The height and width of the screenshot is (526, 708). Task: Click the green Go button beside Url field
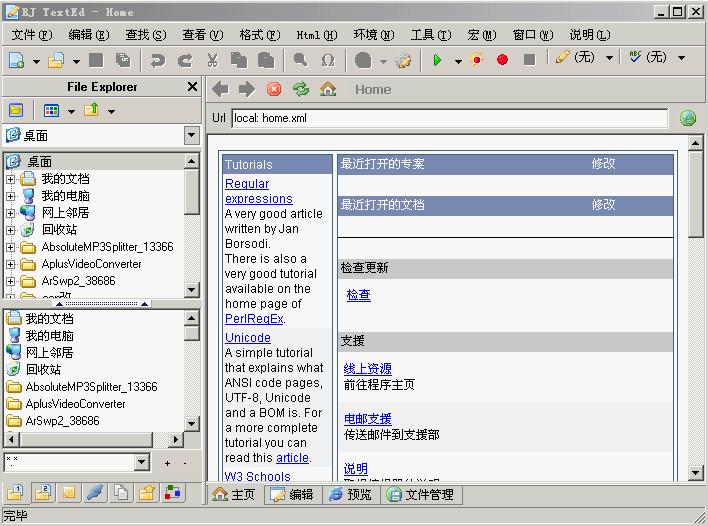click(688, 118)
